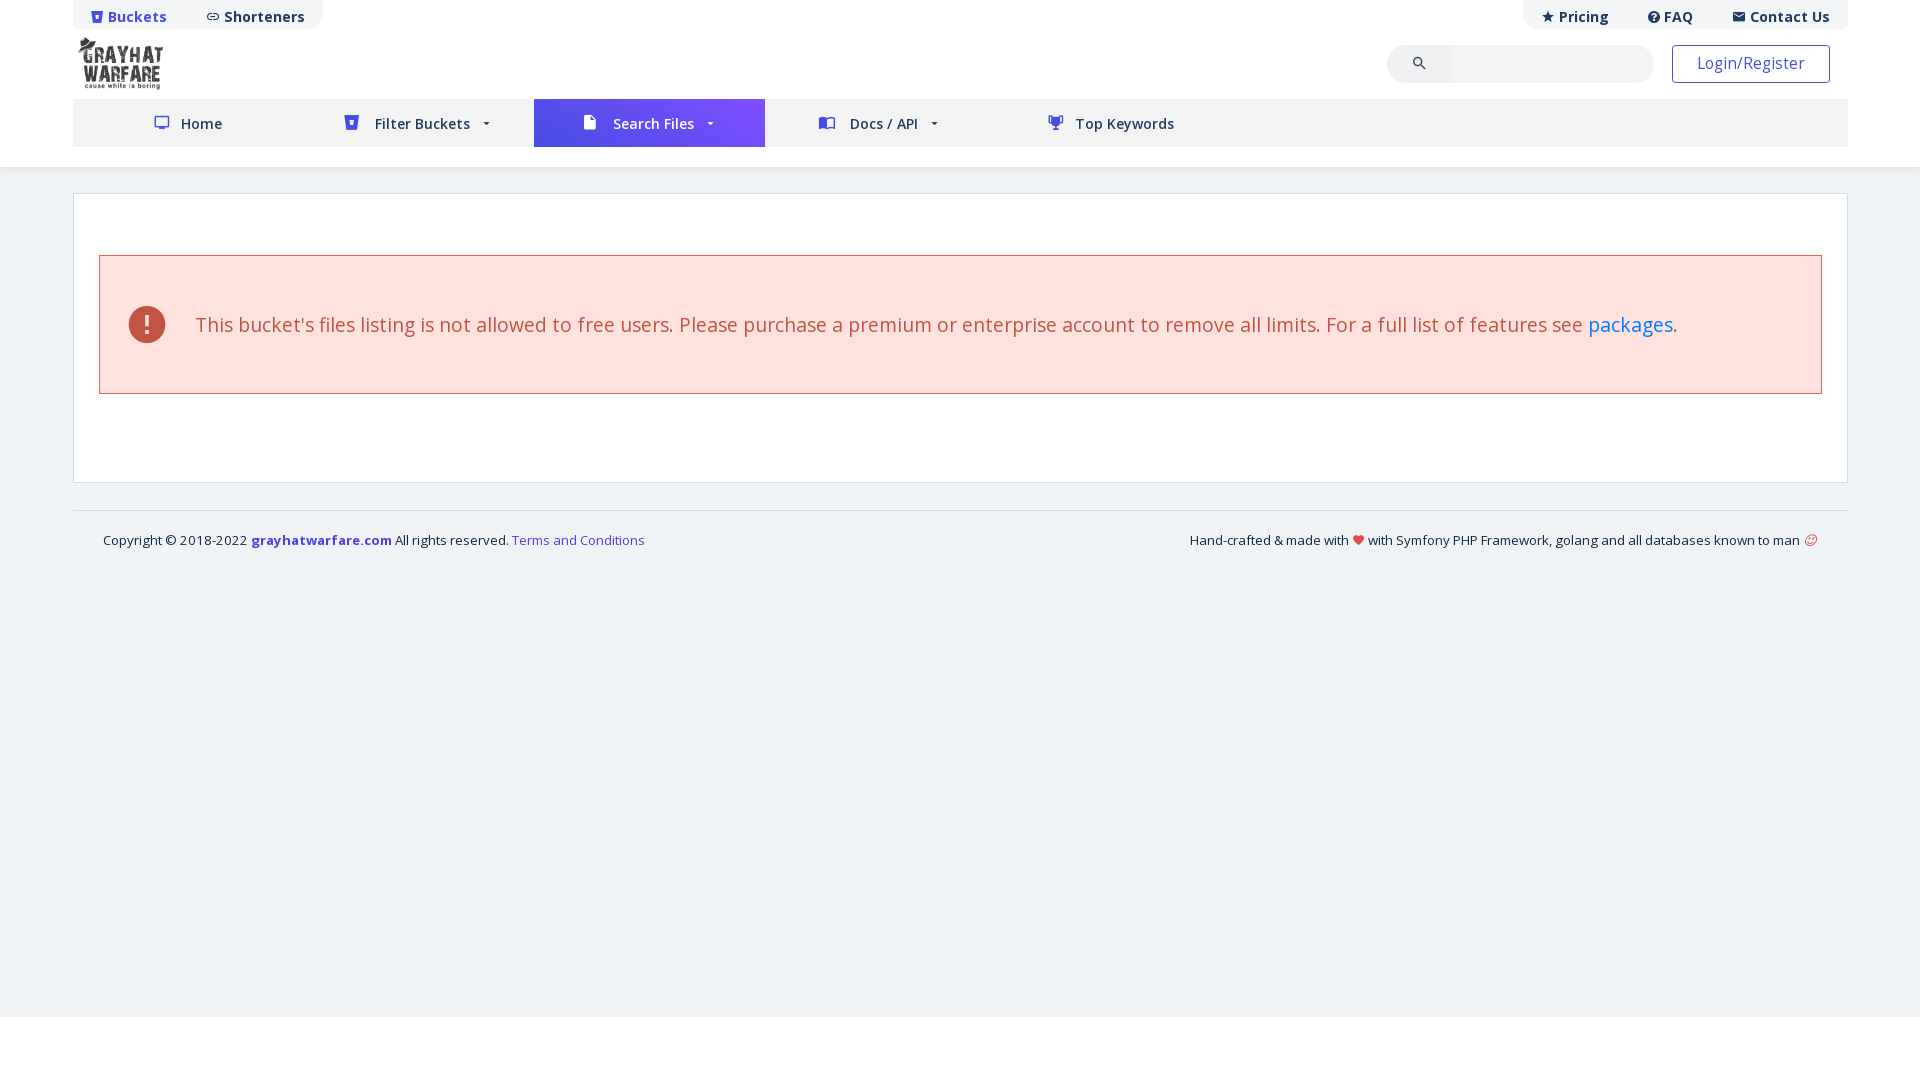Image resolution: width=1920 pixels, height=1080 pixels.
Task: Click the book icon in Docs / API
Action: [x=827, y=123]
